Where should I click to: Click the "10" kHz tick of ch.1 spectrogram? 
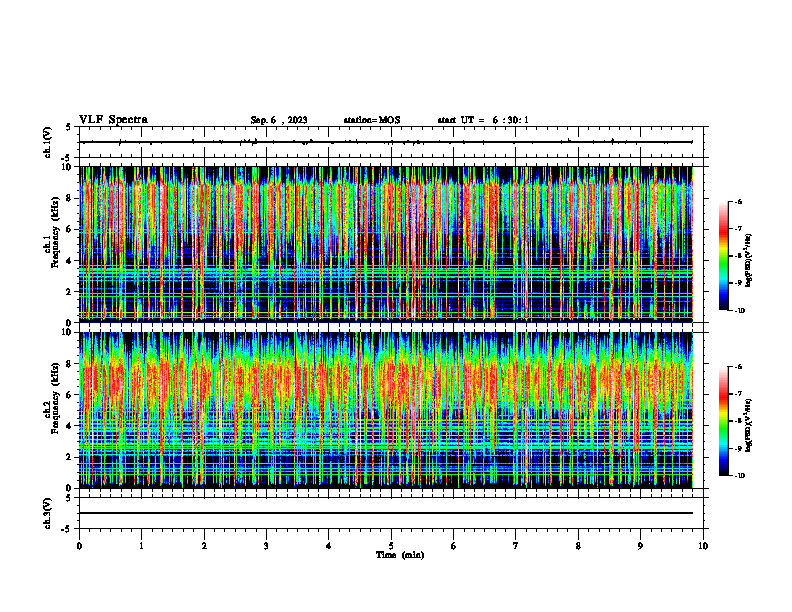pyautogui.click(x=69, y=167)
